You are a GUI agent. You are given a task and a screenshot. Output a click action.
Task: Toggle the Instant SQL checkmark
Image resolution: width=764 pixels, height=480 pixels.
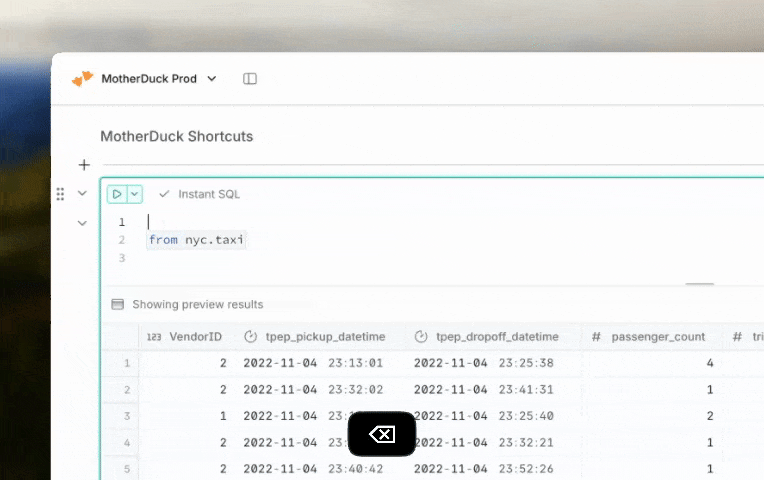[164, 194]
